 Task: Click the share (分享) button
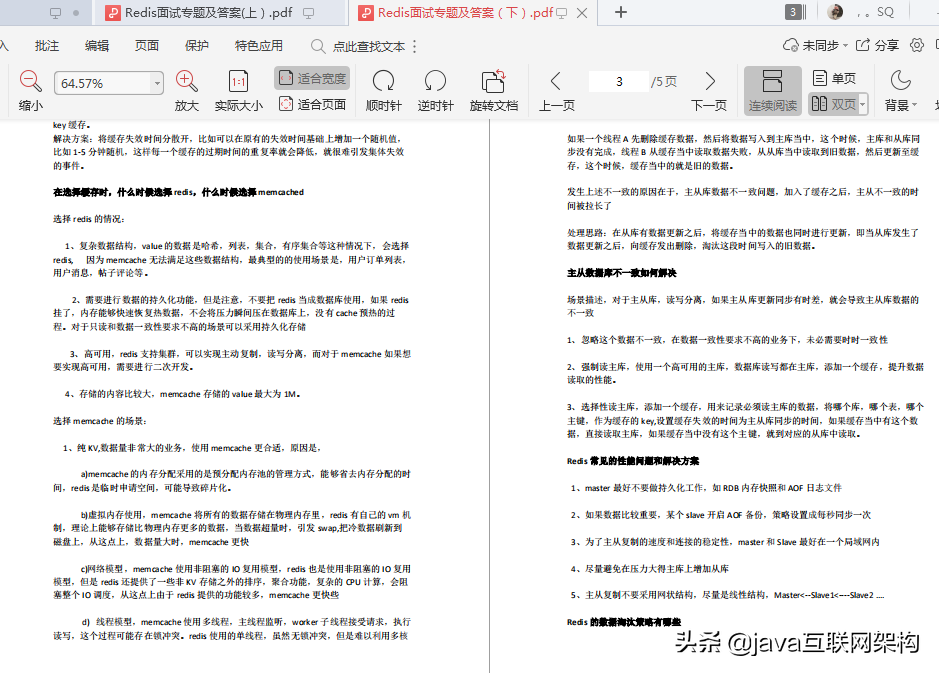coord(877,46)
